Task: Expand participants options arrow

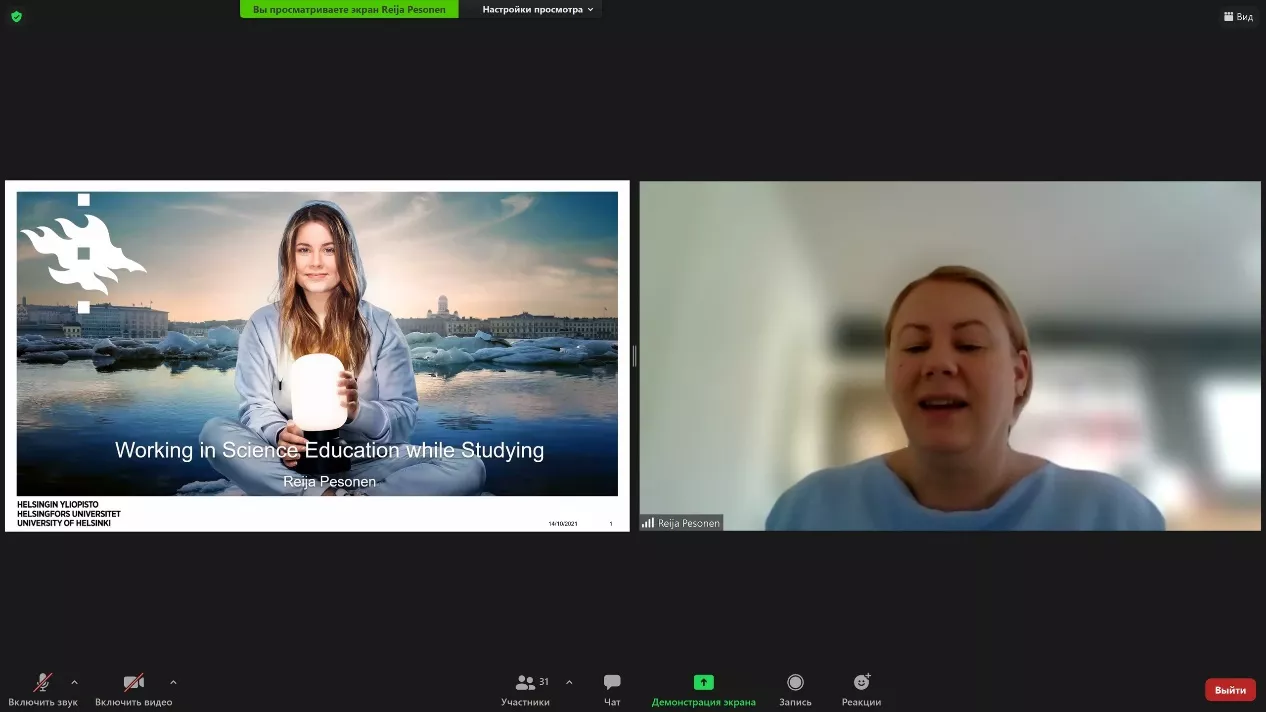Action: pyautogui.click(x=569, y=683)
